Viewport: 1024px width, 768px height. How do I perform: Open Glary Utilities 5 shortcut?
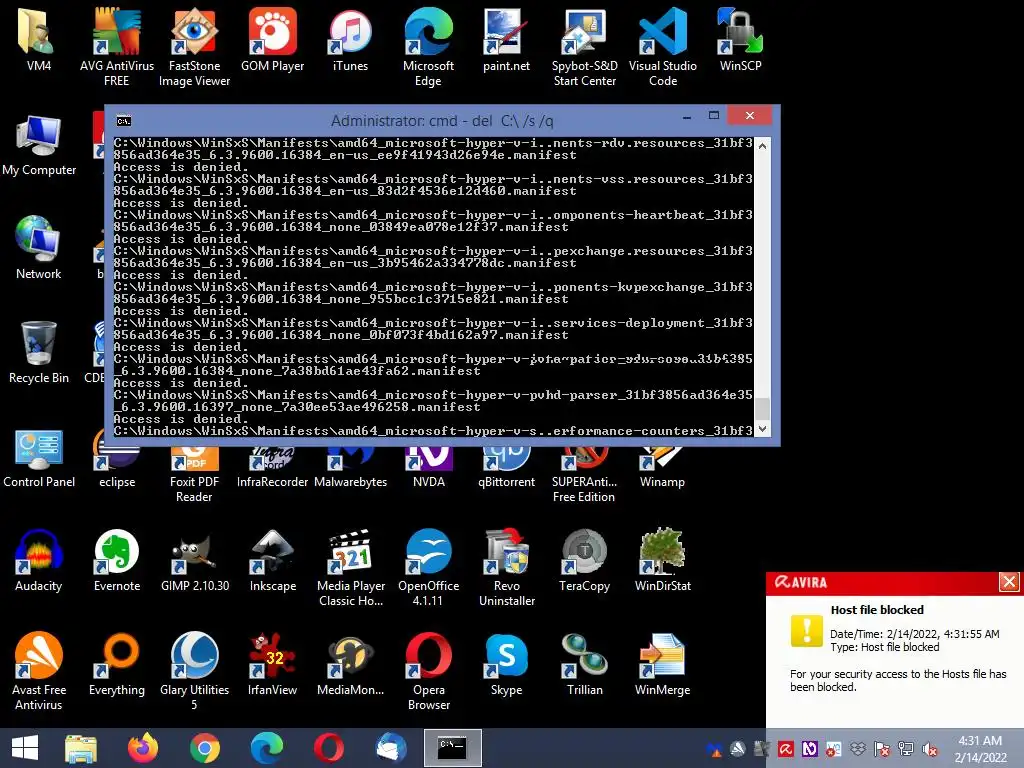[194, 671]
